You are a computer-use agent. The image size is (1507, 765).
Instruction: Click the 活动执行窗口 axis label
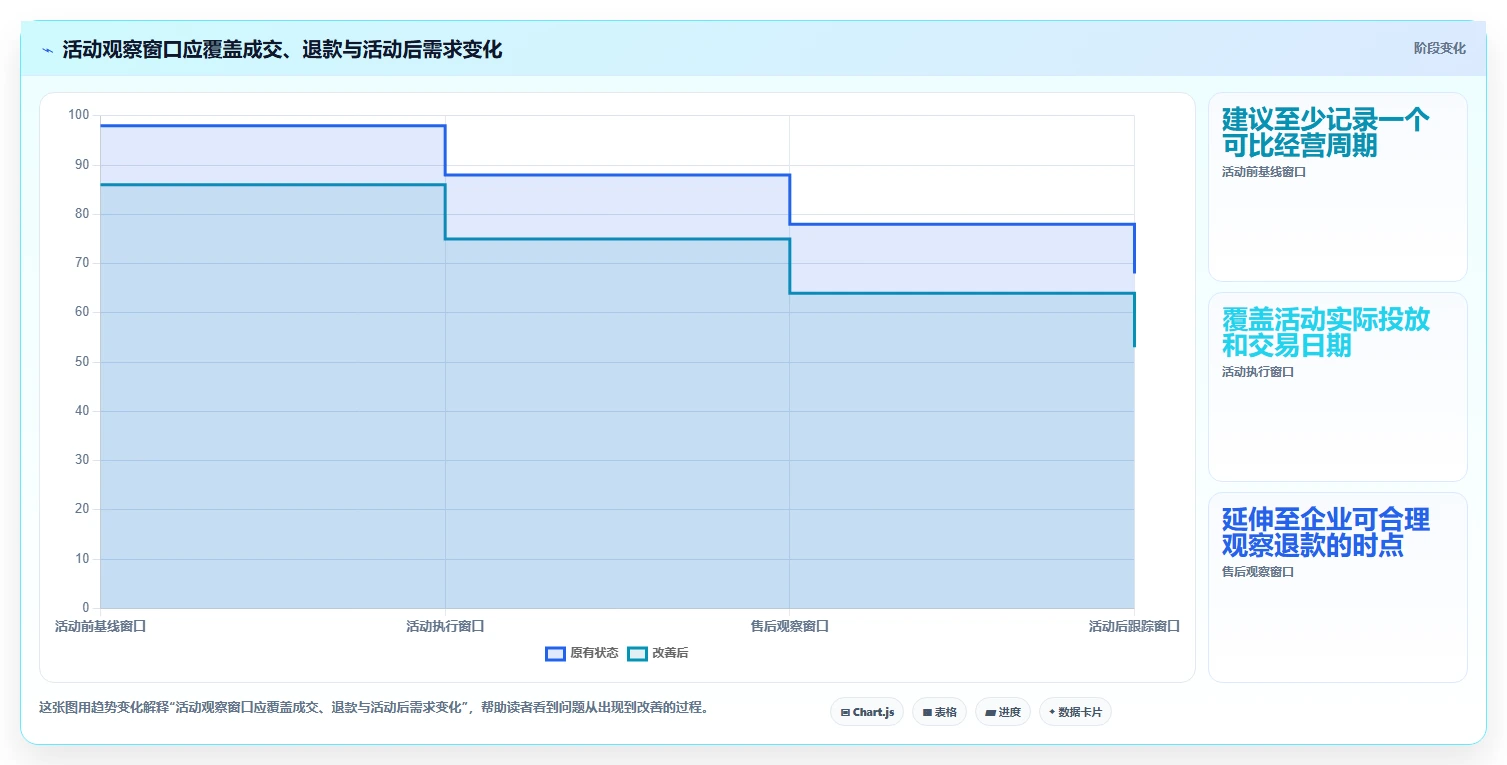click(x=445, y=627)
